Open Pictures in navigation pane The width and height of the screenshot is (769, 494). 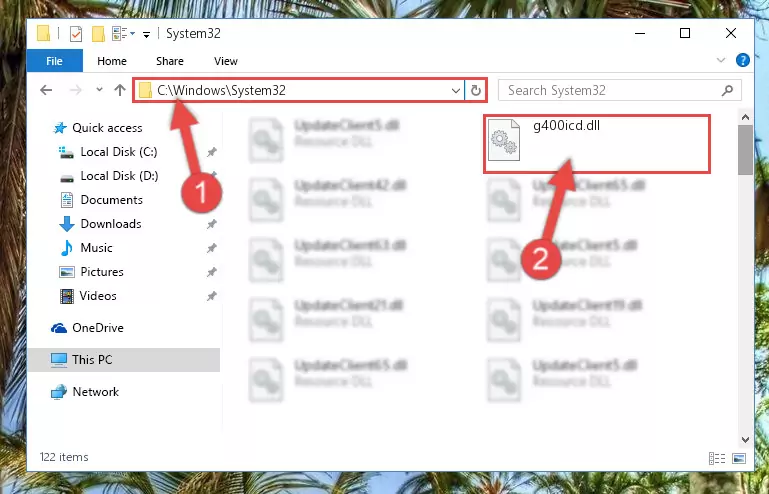pyautogui.click(x=102, y=272)
